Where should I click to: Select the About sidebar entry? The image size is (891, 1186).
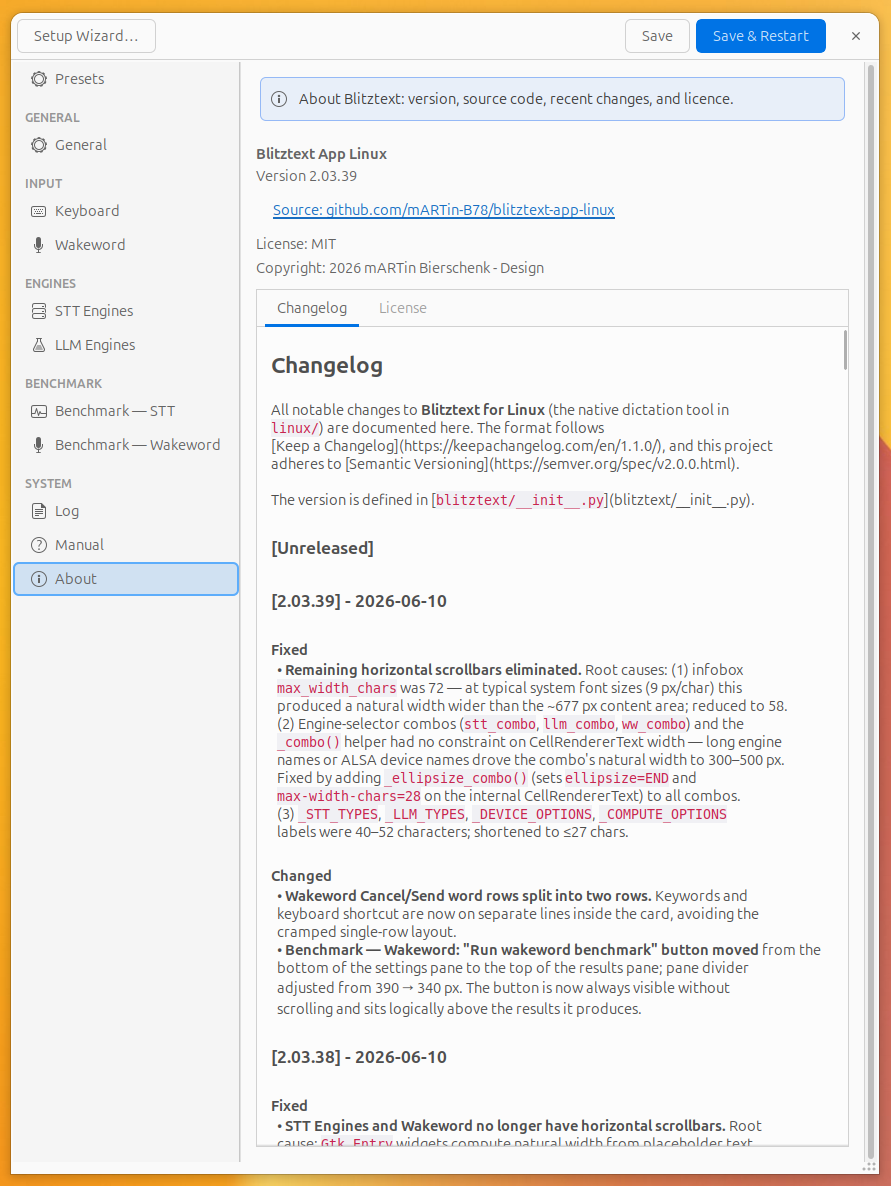(x=126, y=579)
